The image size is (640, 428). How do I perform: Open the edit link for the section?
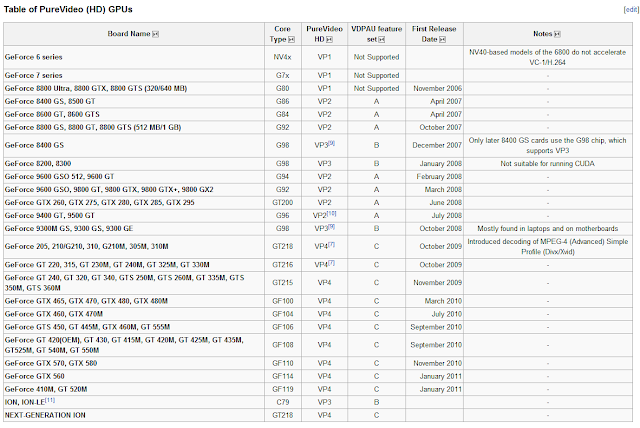click(x=631, y=9)
